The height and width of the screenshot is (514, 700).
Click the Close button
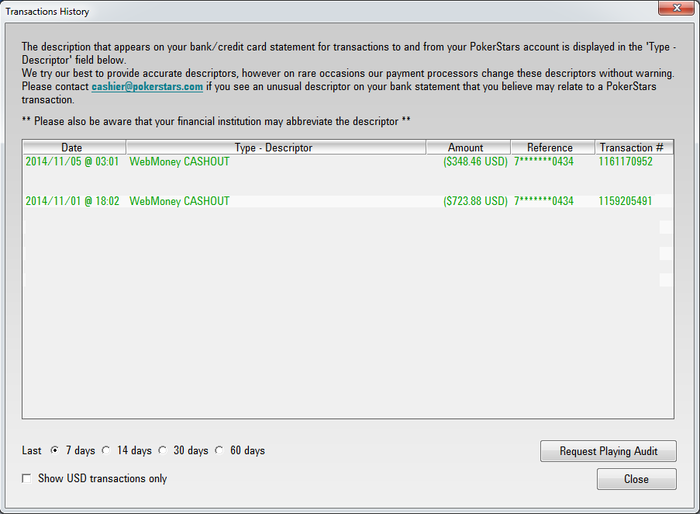click(x=637, y=479)
